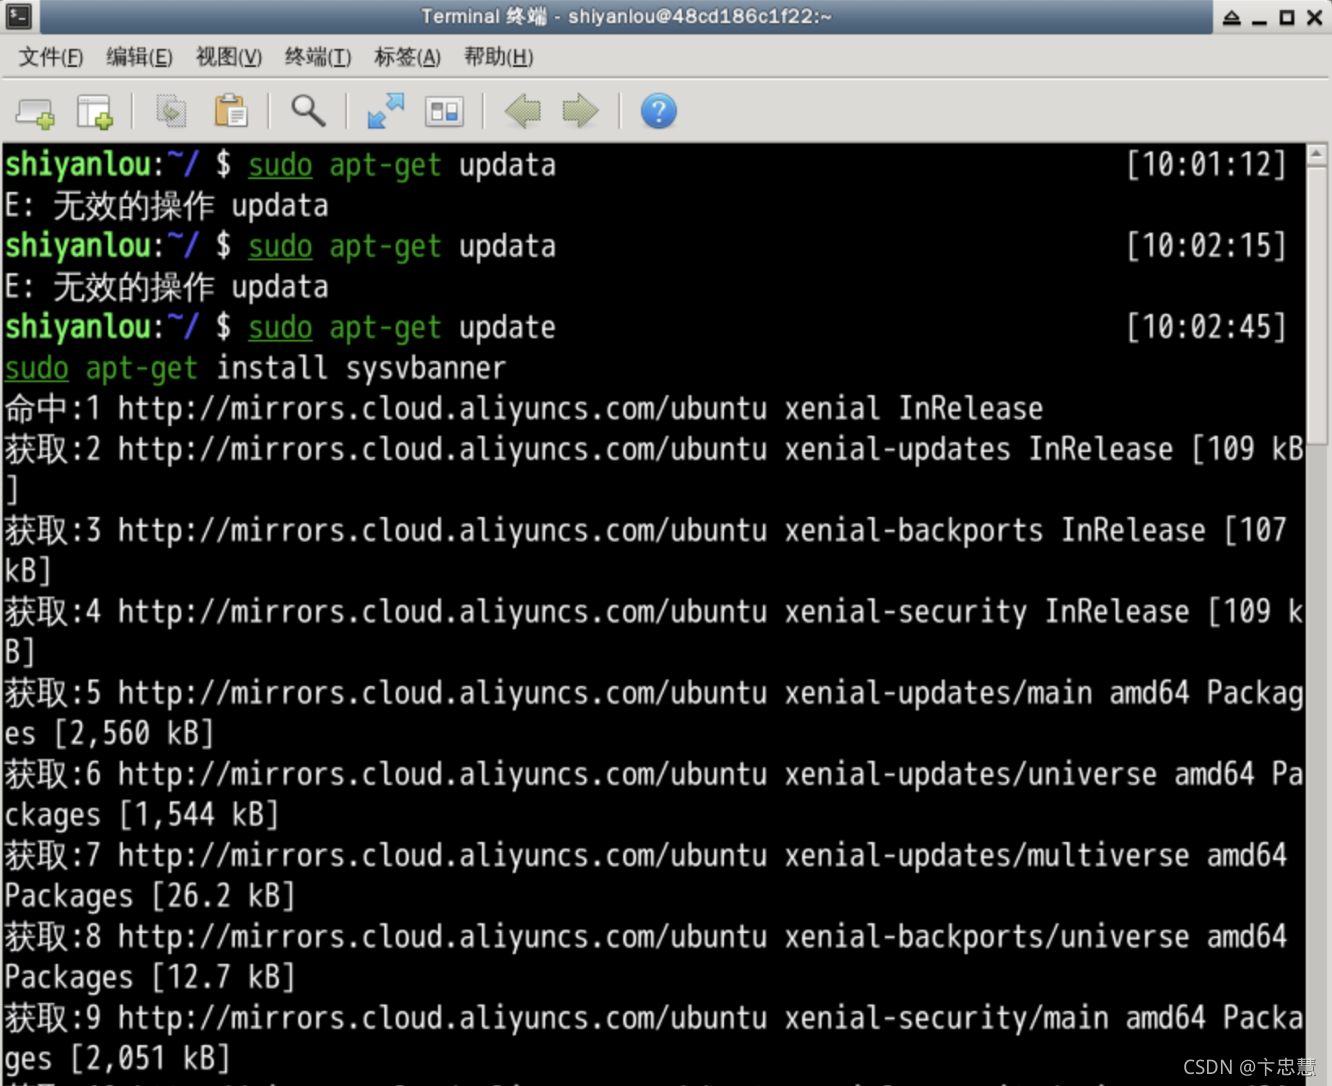Click the vertical scrollbar thumb
The height and width of the screenshot is (1086, 1332).
(x=1317, y=305)
